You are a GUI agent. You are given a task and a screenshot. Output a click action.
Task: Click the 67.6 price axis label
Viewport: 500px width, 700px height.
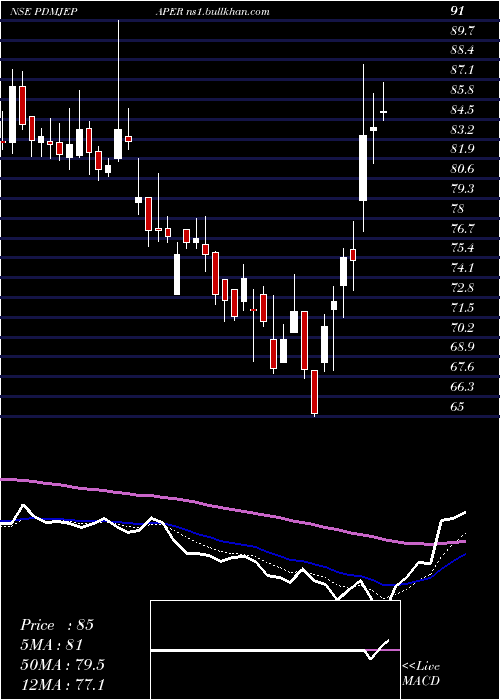point(462,367)
